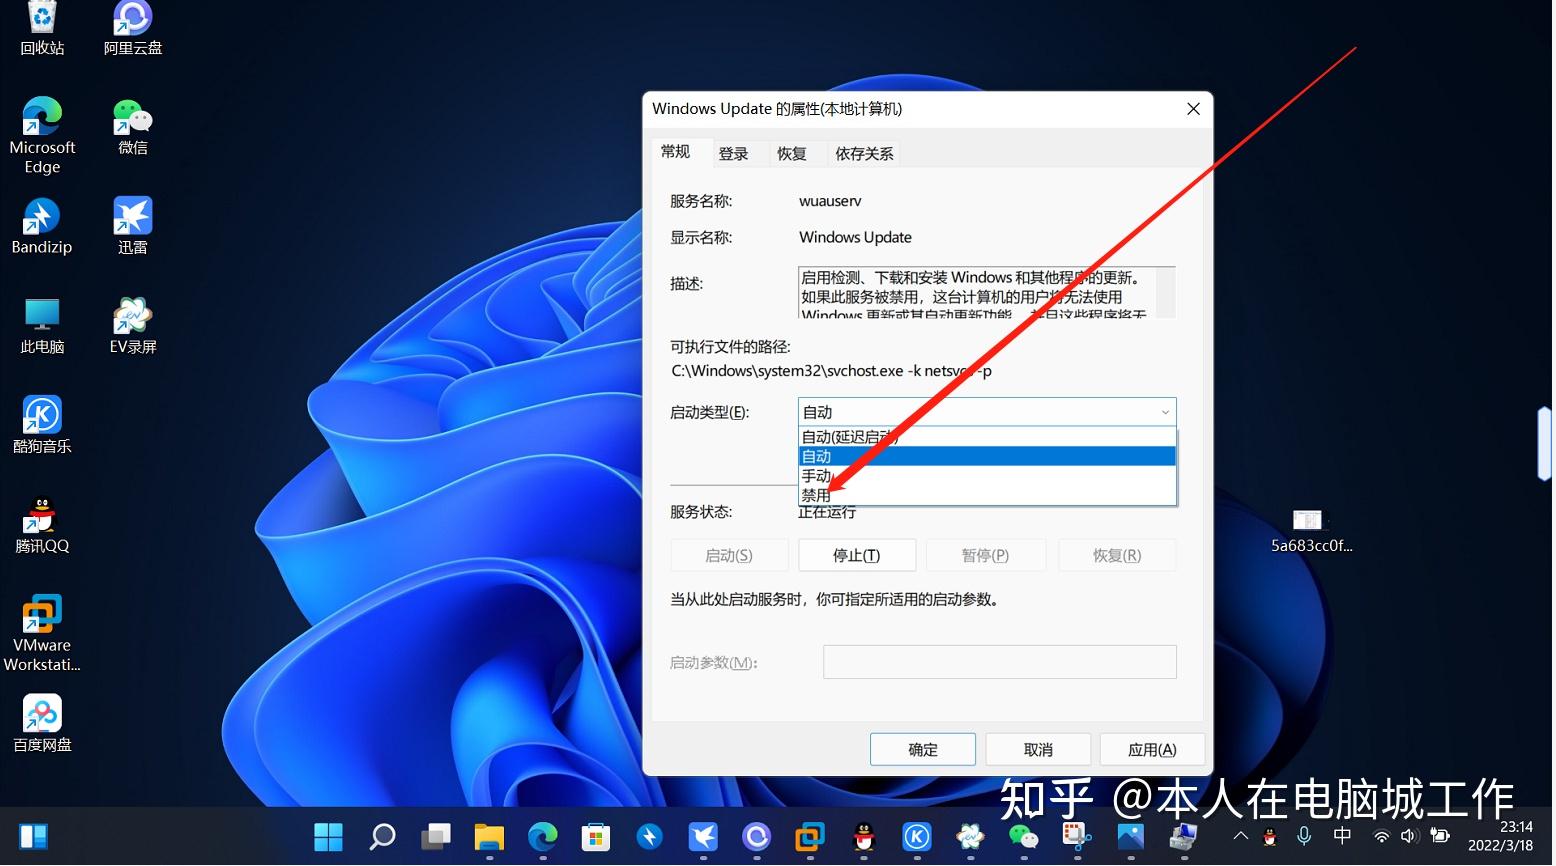This screenshot has width=1556, height=866.
Task: Select the 5a683cc0f file on desktop
Action: pyautogui.click(x=1310, y=531)
